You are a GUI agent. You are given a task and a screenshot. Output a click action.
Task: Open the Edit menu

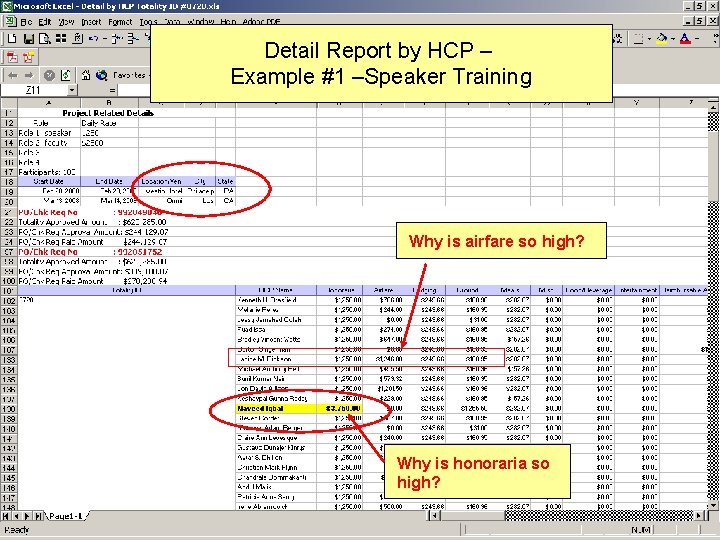point(45,22)
